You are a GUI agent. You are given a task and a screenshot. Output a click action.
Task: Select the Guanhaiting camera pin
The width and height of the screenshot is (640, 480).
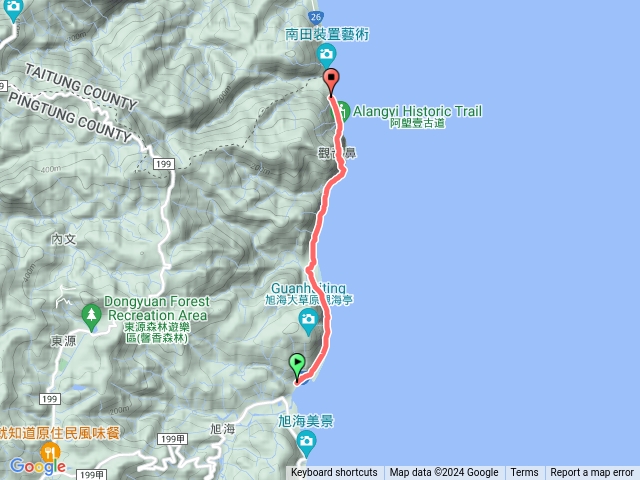coord(309,321)
